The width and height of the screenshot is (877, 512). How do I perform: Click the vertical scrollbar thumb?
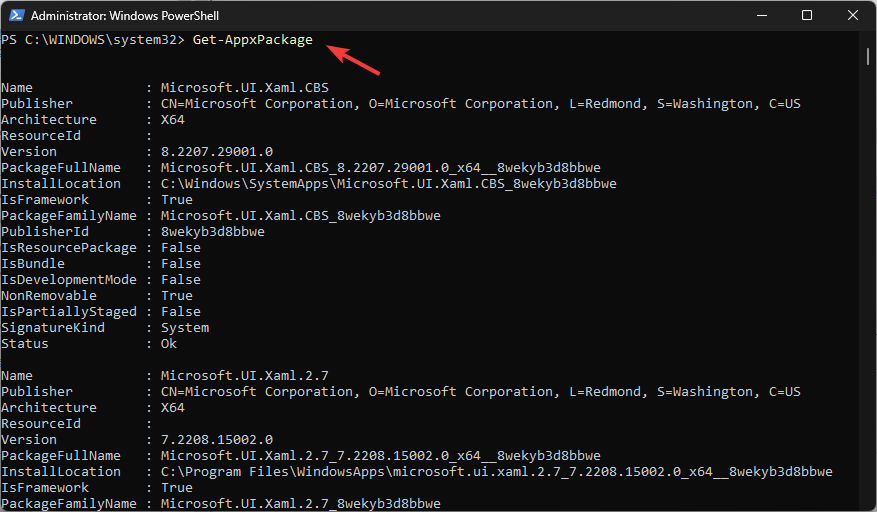click(x=867, y=56)
